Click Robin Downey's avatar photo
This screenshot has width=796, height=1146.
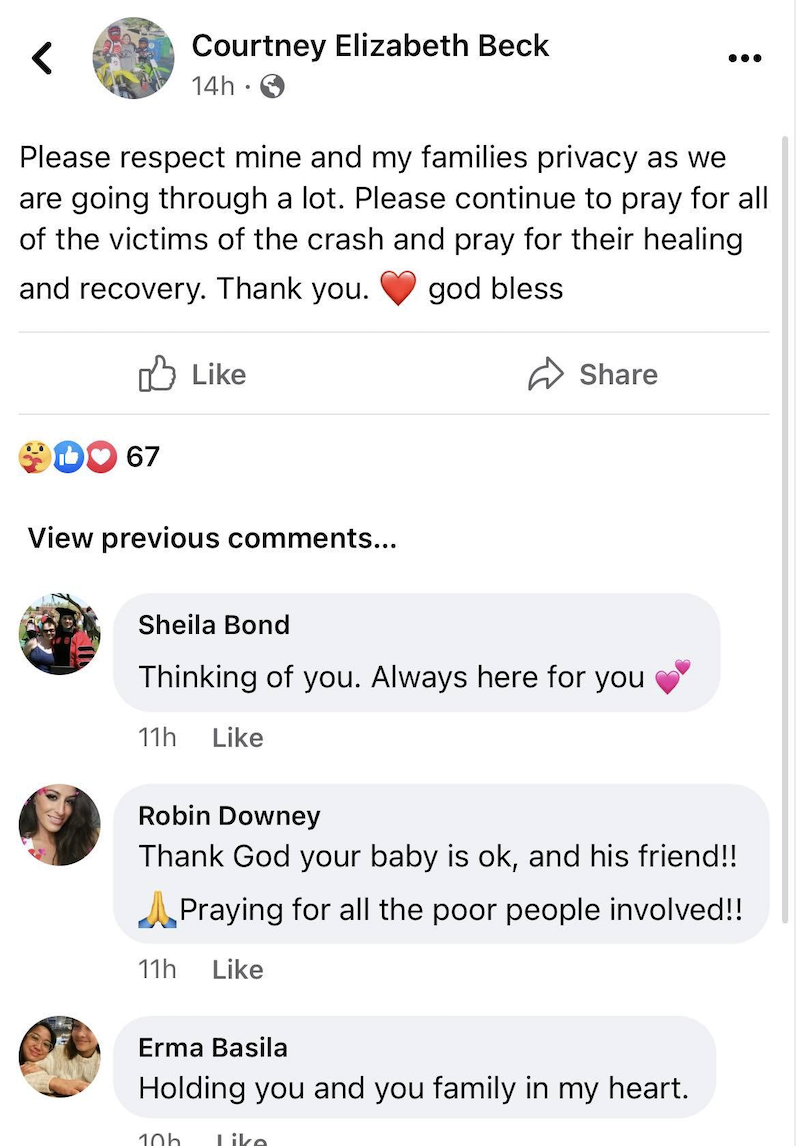click(60, 825)
